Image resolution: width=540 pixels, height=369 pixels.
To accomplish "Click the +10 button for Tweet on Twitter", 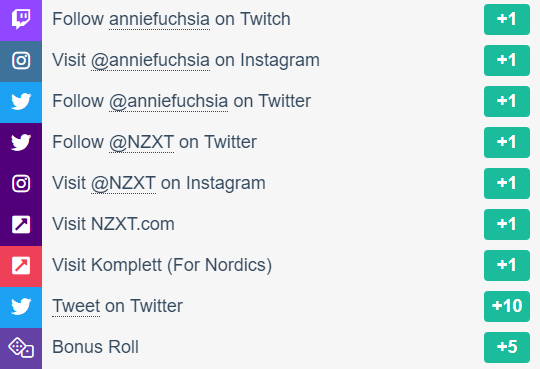I will (507, 306).
